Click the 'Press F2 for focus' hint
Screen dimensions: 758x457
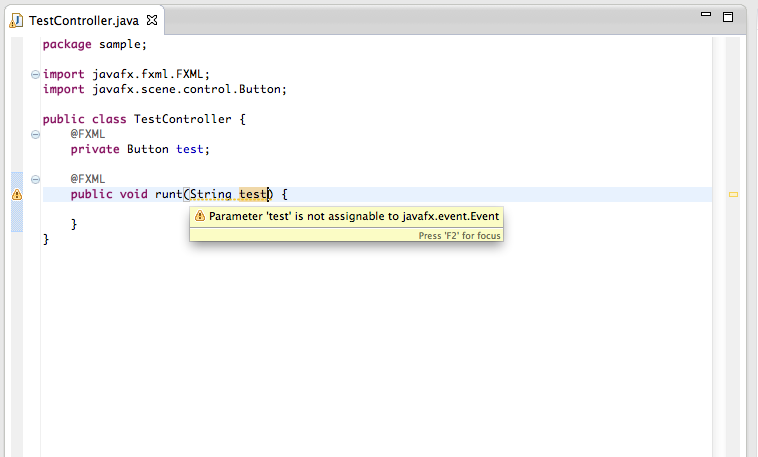click(x=459, y=236)
